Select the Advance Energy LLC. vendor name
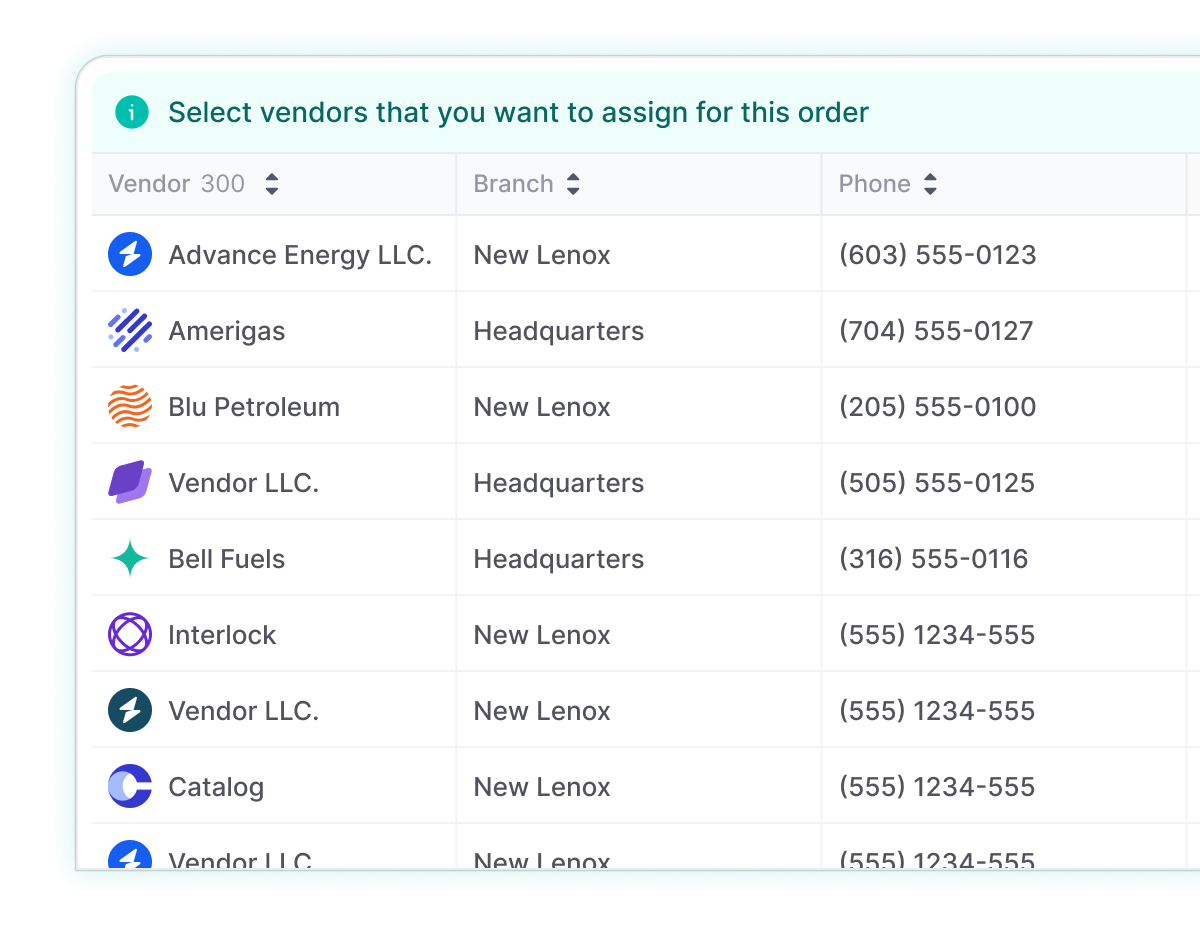The width and height of the screenshot is (1200, 928). [300, 255]
